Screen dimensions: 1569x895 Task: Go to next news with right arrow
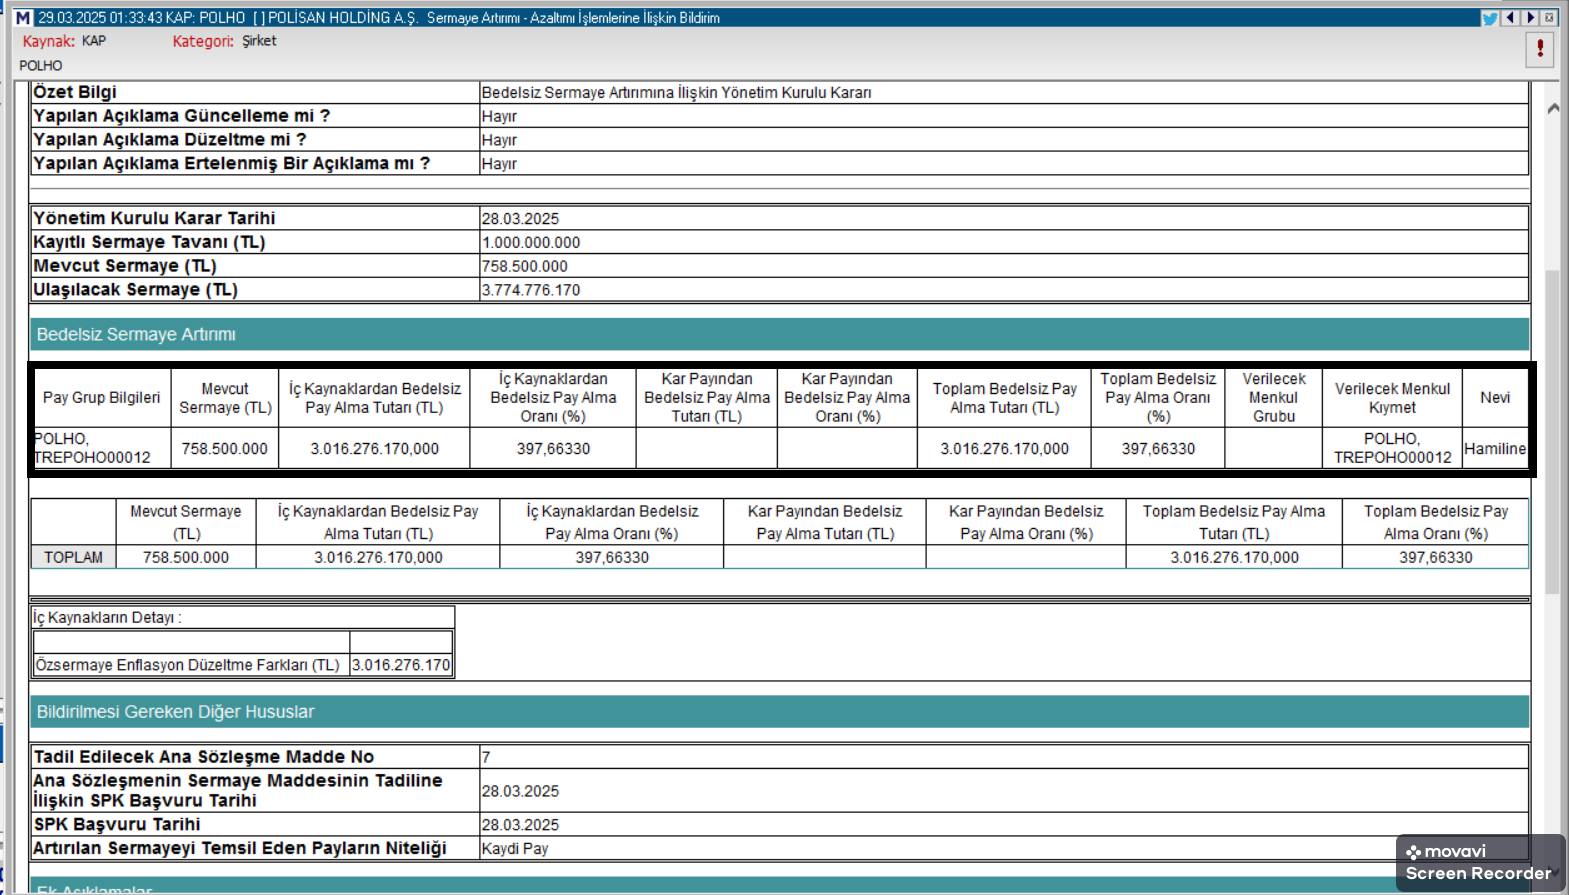coord(1530,18)
